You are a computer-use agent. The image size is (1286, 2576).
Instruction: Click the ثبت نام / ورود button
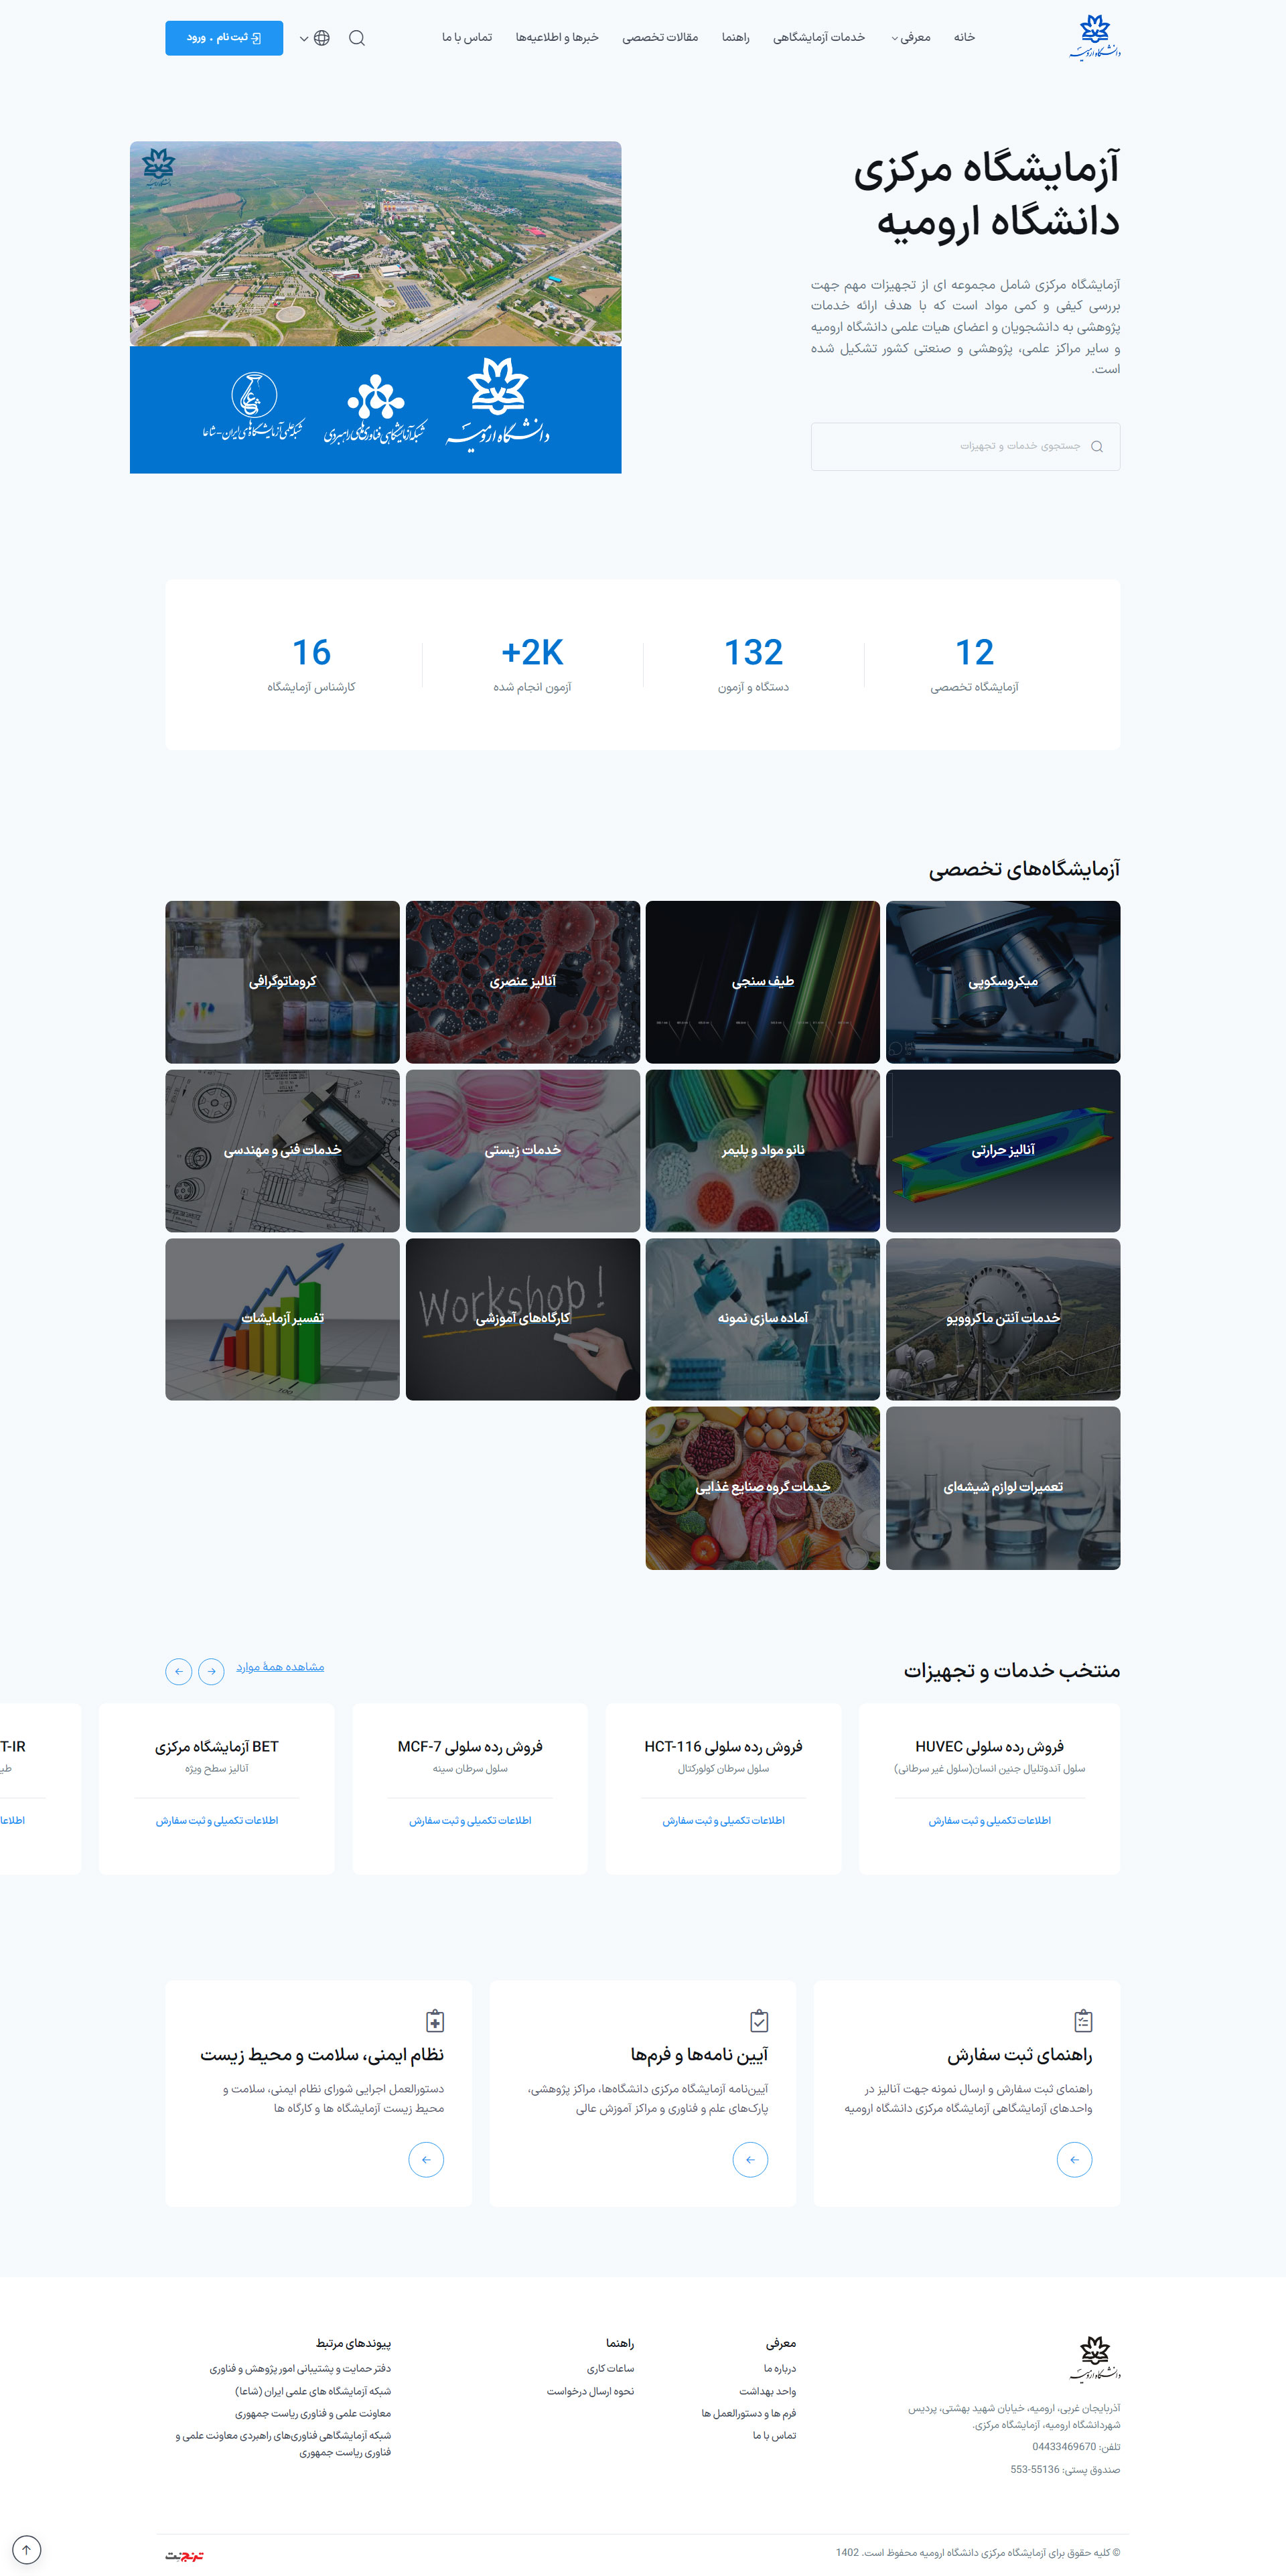[224, 38]
